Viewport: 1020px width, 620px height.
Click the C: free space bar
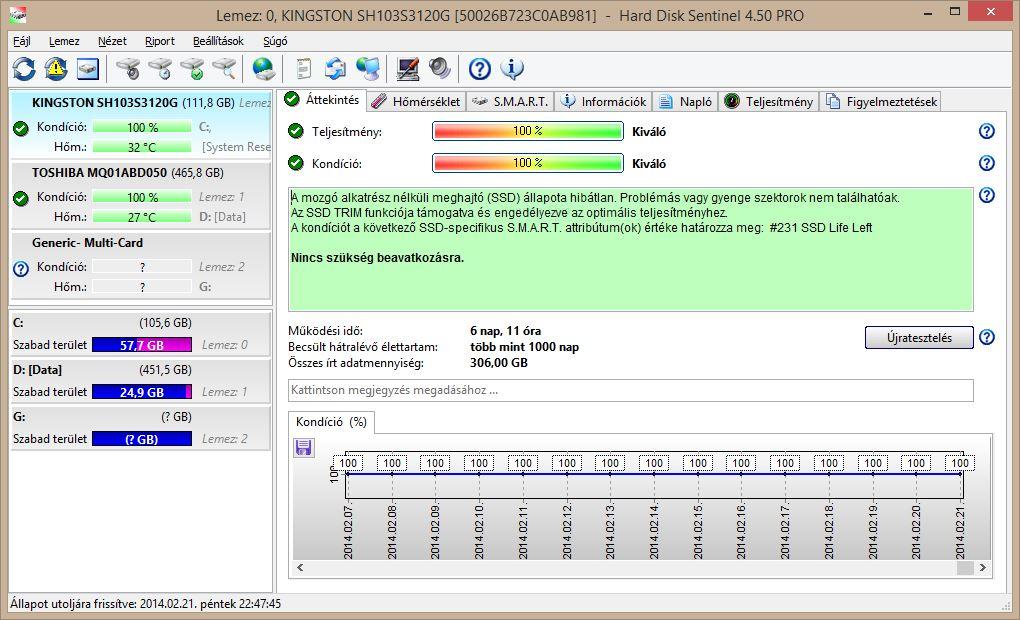click(141, 345)
